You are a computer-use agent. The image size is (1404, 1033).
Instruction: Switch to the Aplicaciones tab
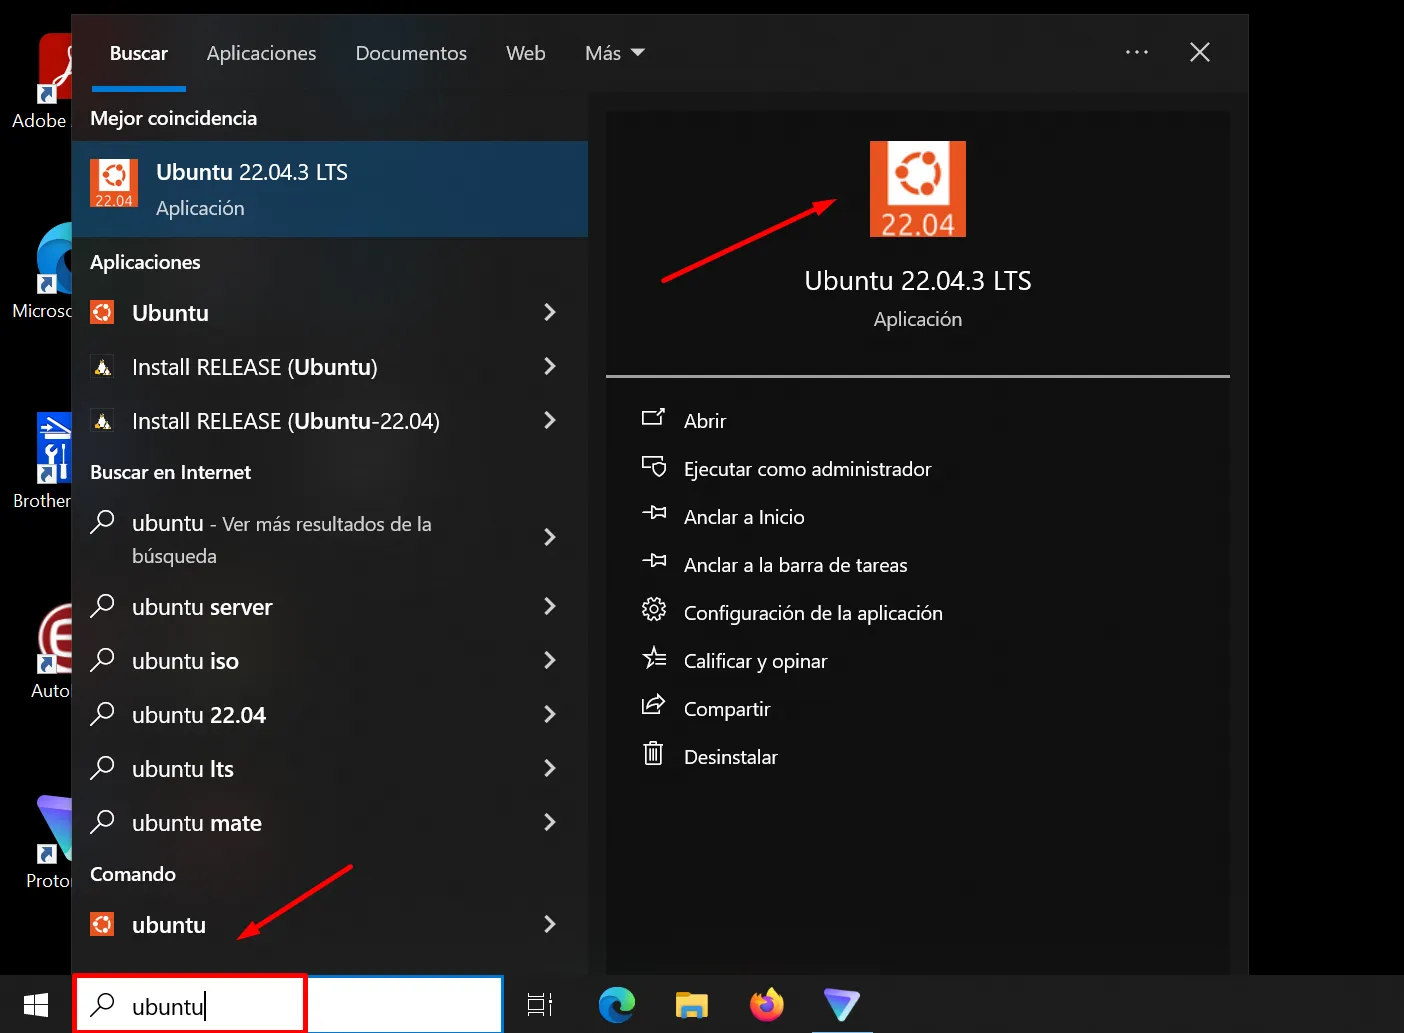point(261,53)
